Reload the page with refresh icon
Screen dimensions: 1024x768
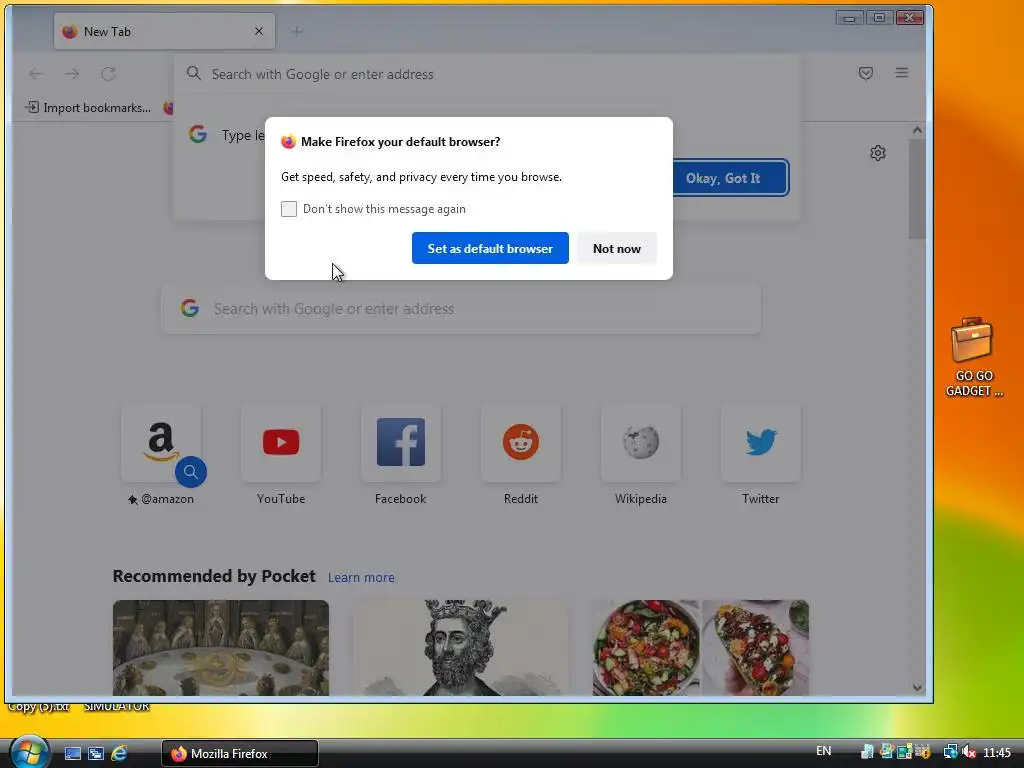(x=108, y=74)
